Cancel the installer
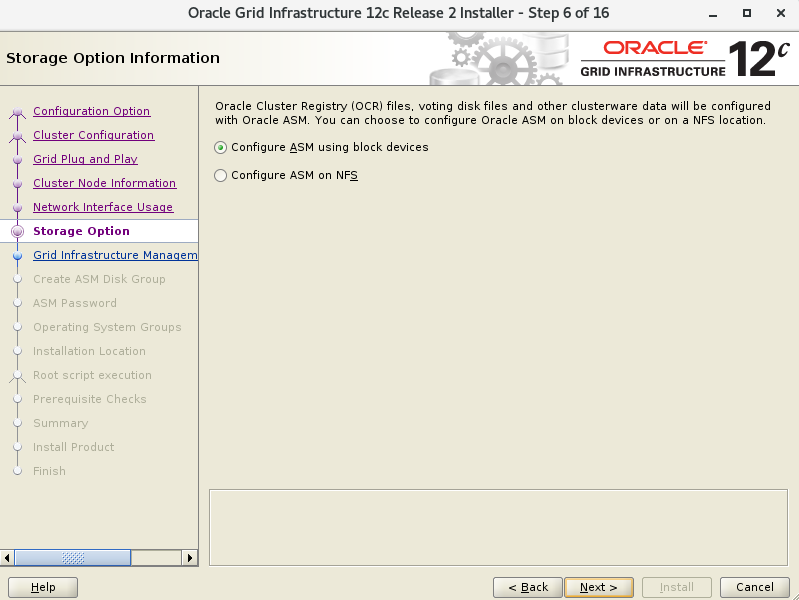Viewport: 799px width, 600px height. (754, 587)
